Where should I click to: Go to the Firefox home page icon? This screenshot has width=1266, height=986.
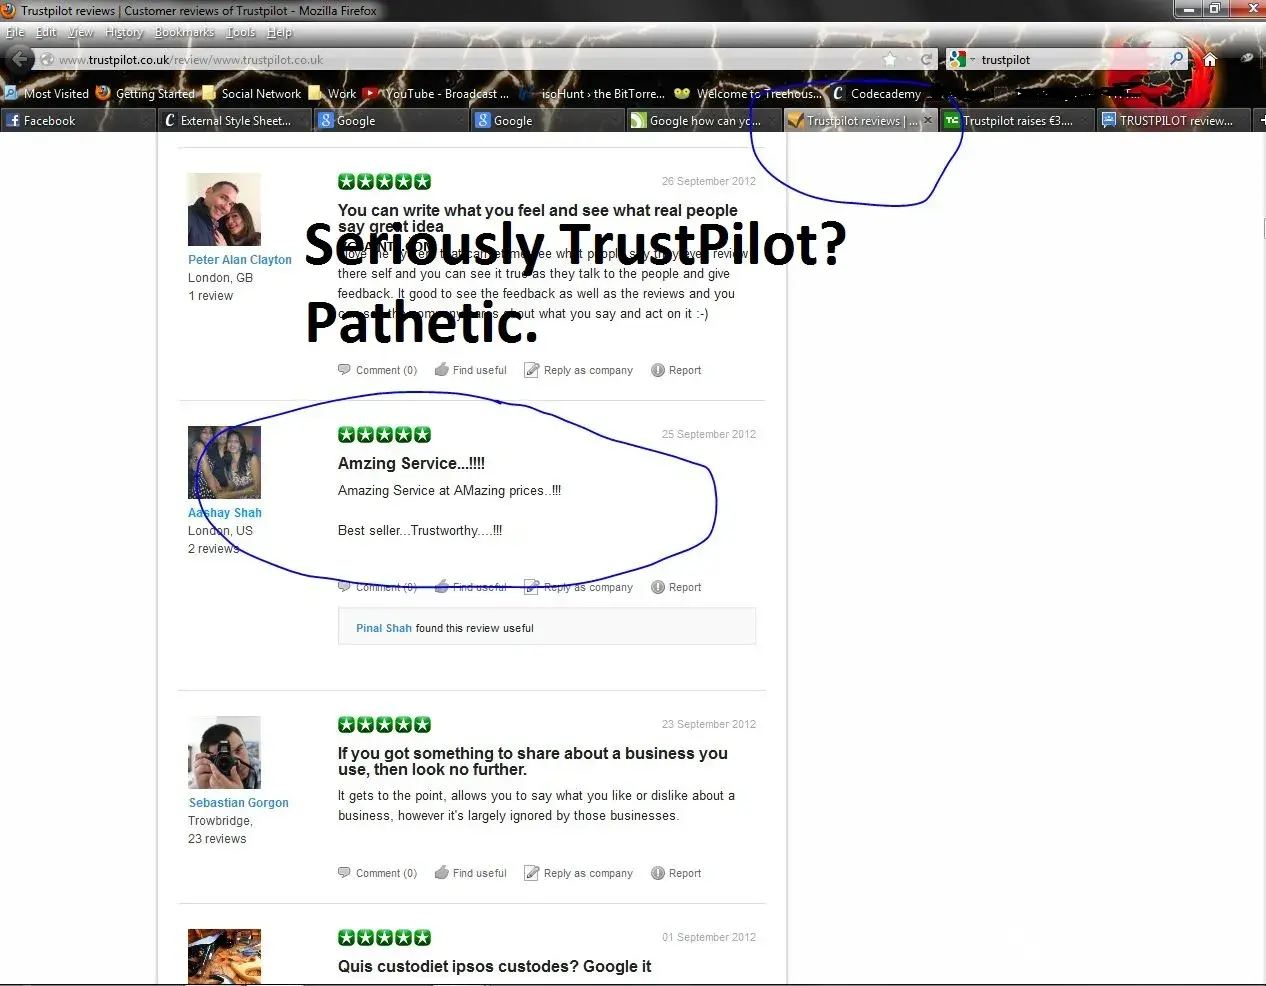pyautogui.click(x=1210, y=60)
